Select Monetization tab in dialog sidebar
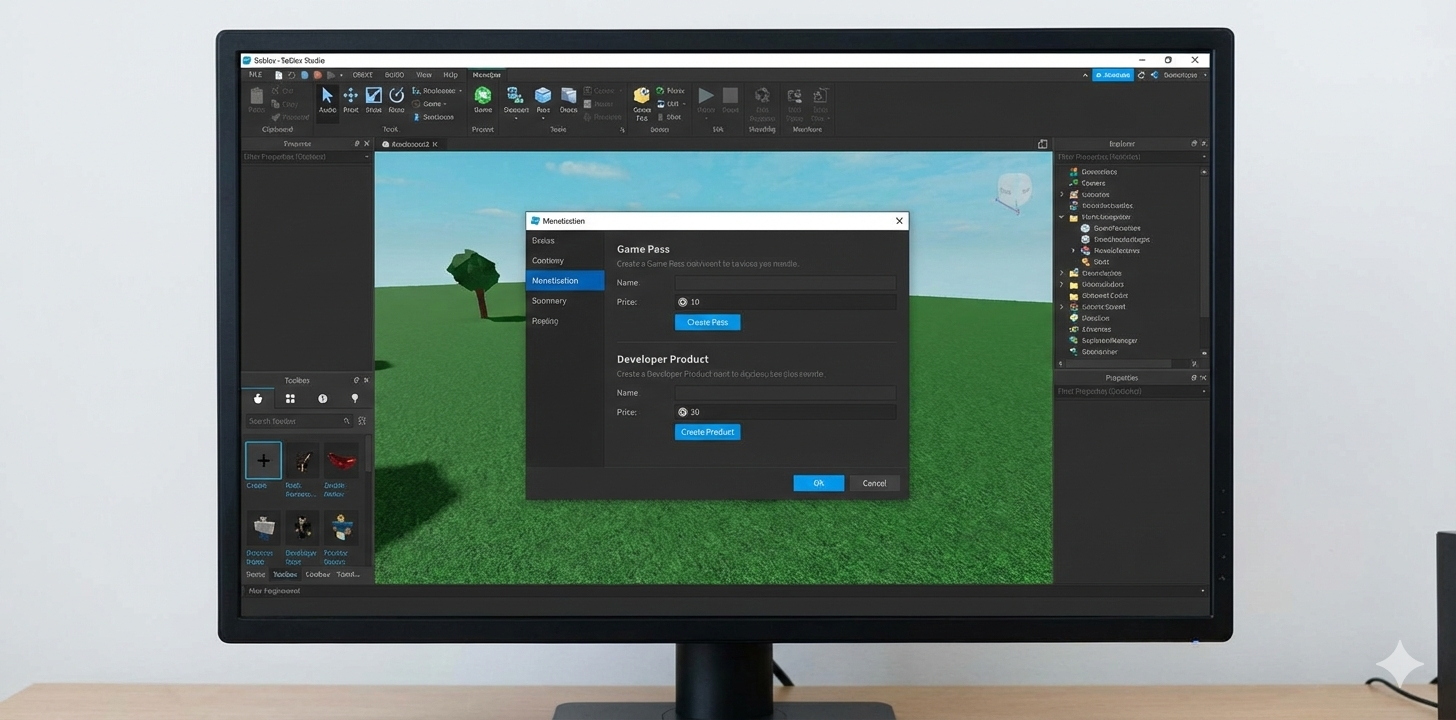The image size is (1456, 720). coord(565,281)
